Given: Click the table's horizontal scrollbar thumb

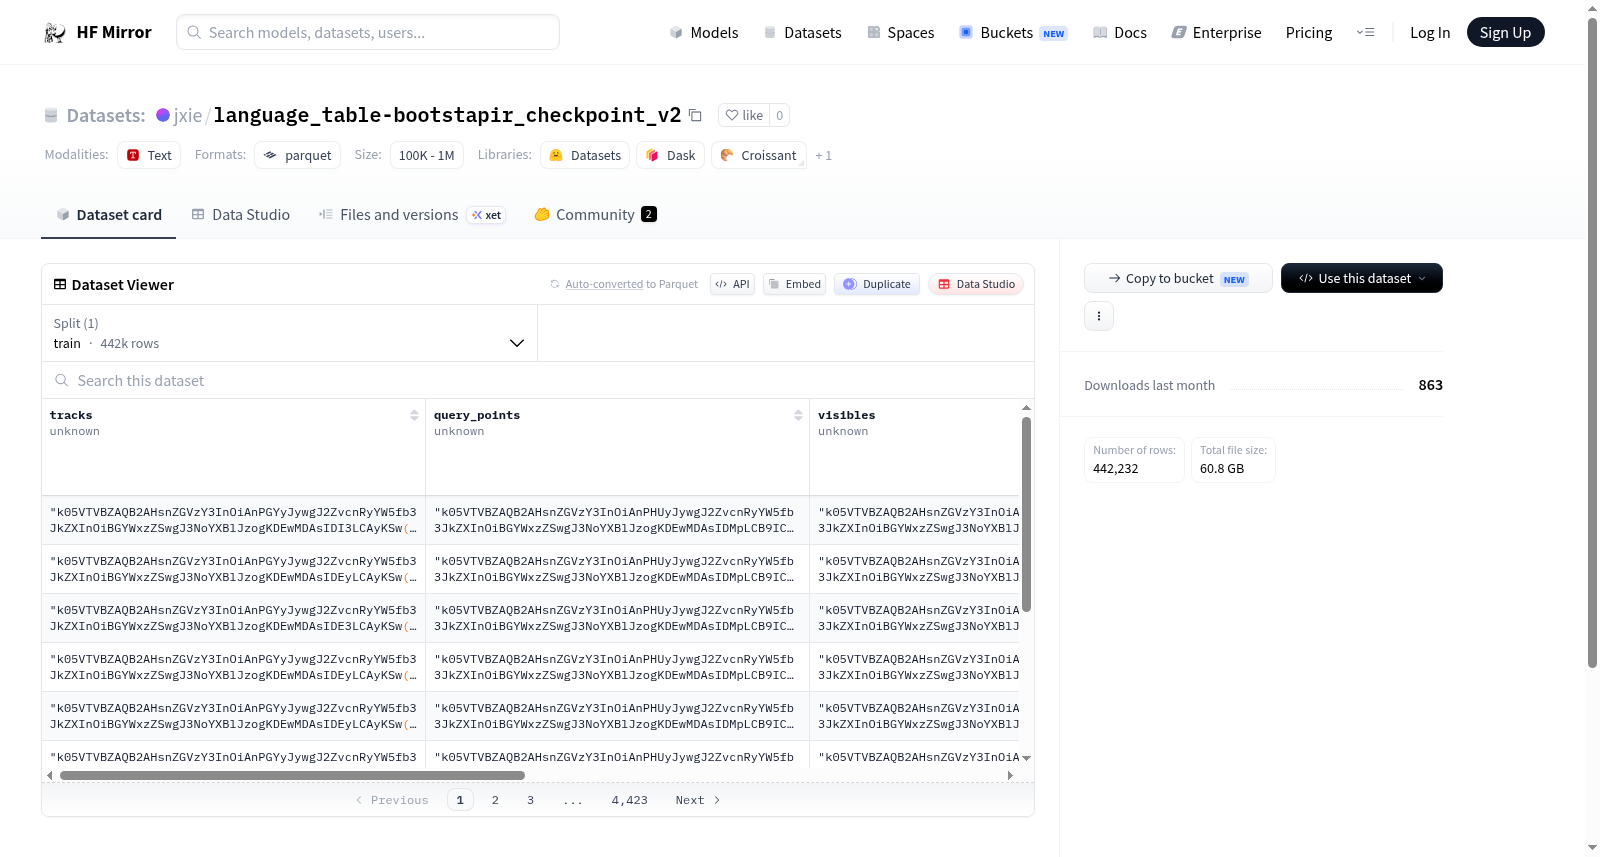Looking at the screenshot, I should [292, 775].
